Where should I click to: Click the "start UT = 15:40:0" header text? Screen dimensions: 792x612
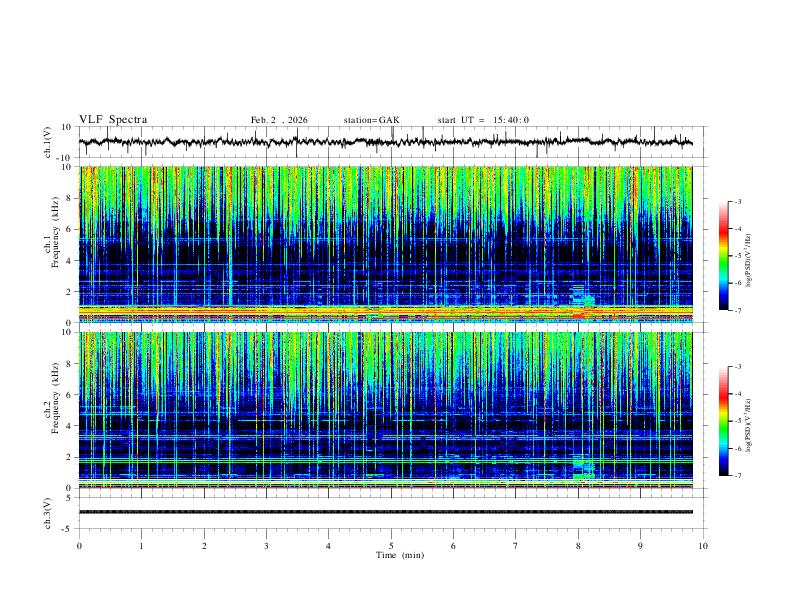(x=483, y=120)
